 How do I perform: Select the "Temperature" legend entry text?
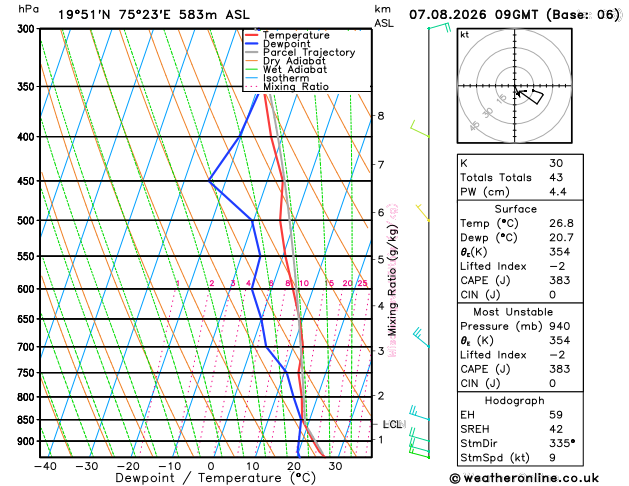pos(296,35)
